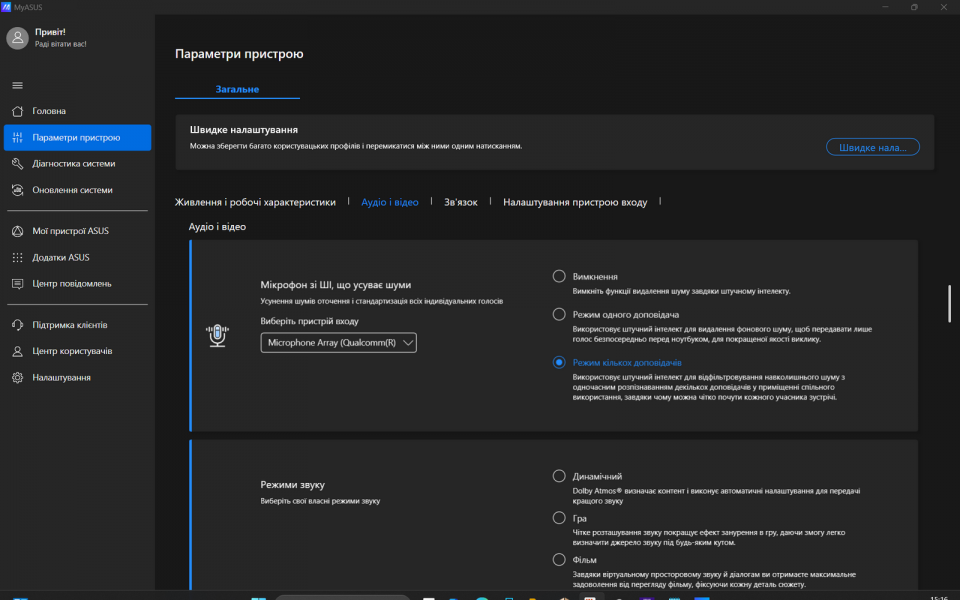This screenshot has width=960, height=600.
Task: Click the MyASUS logo in title bar
Action: pyautogui.click(x=6, y=7)
